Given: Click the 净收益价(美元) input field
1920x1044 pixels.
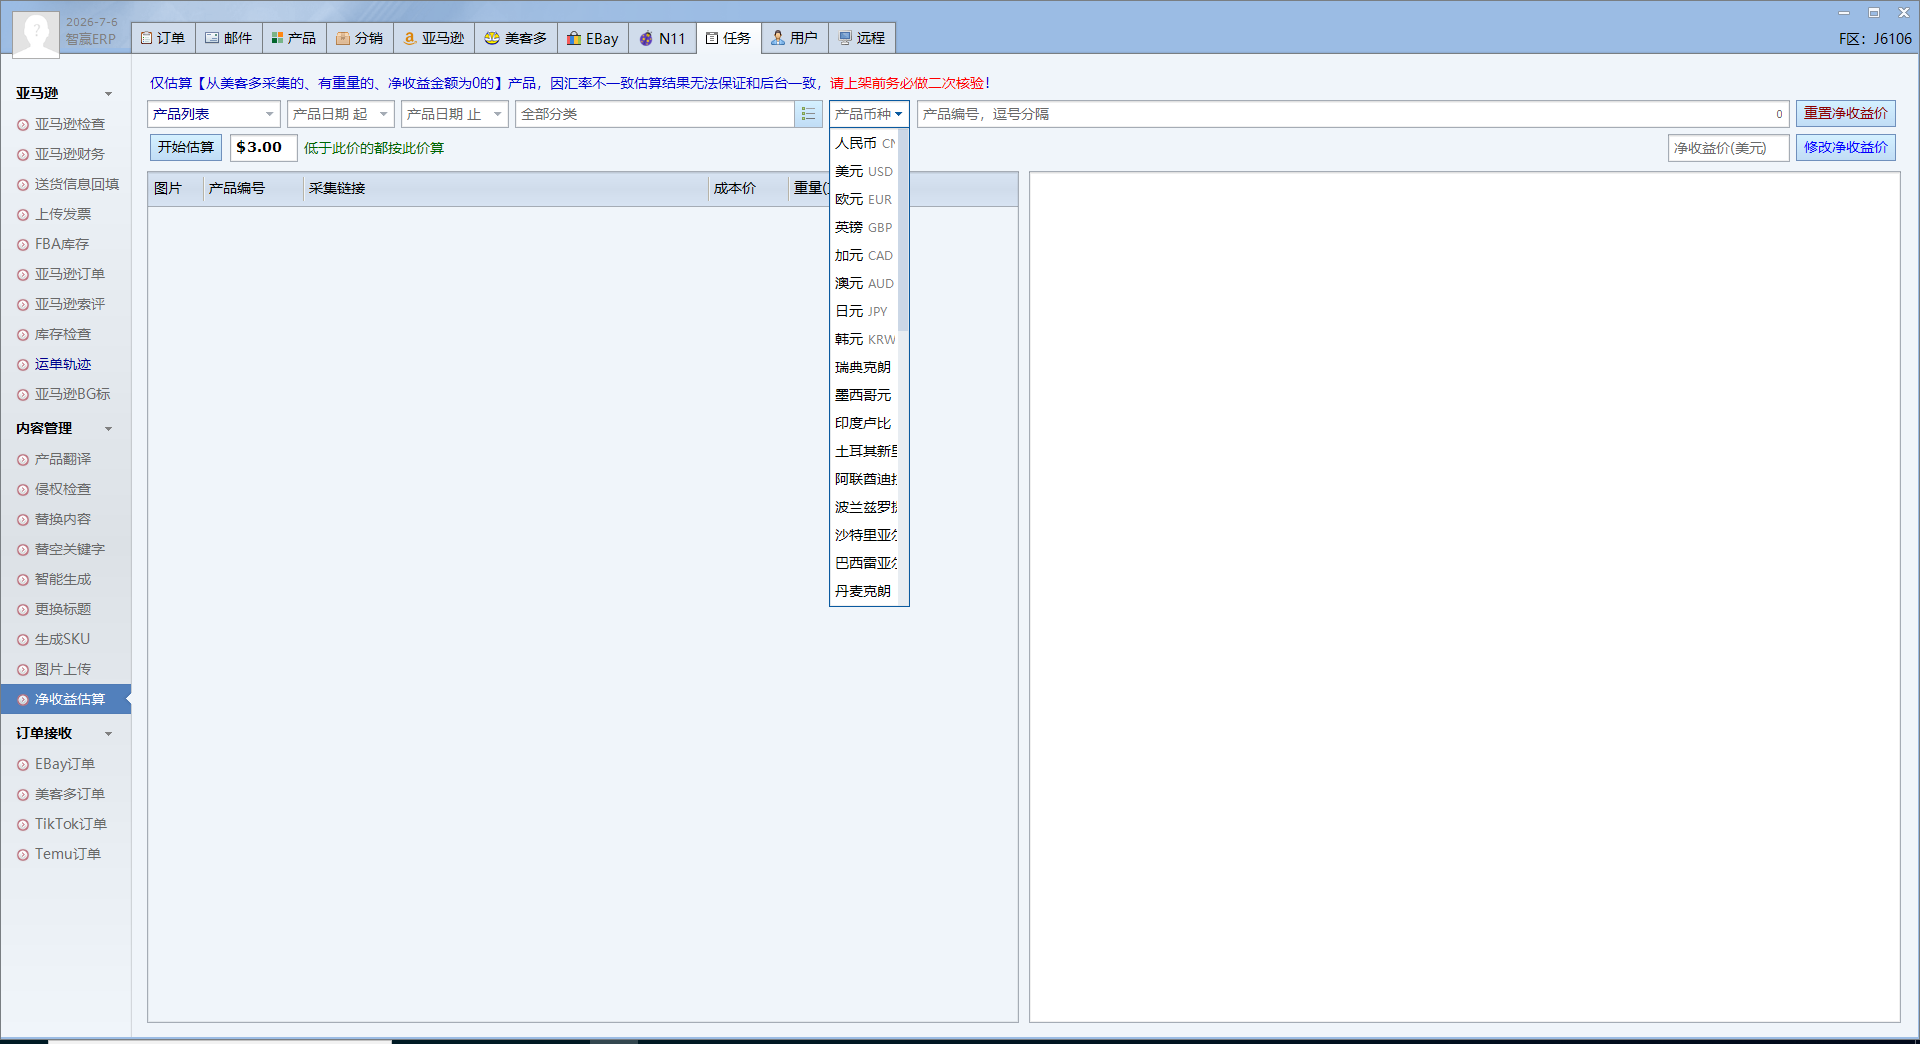Looking at the screenshot, I should point(1728,148).
